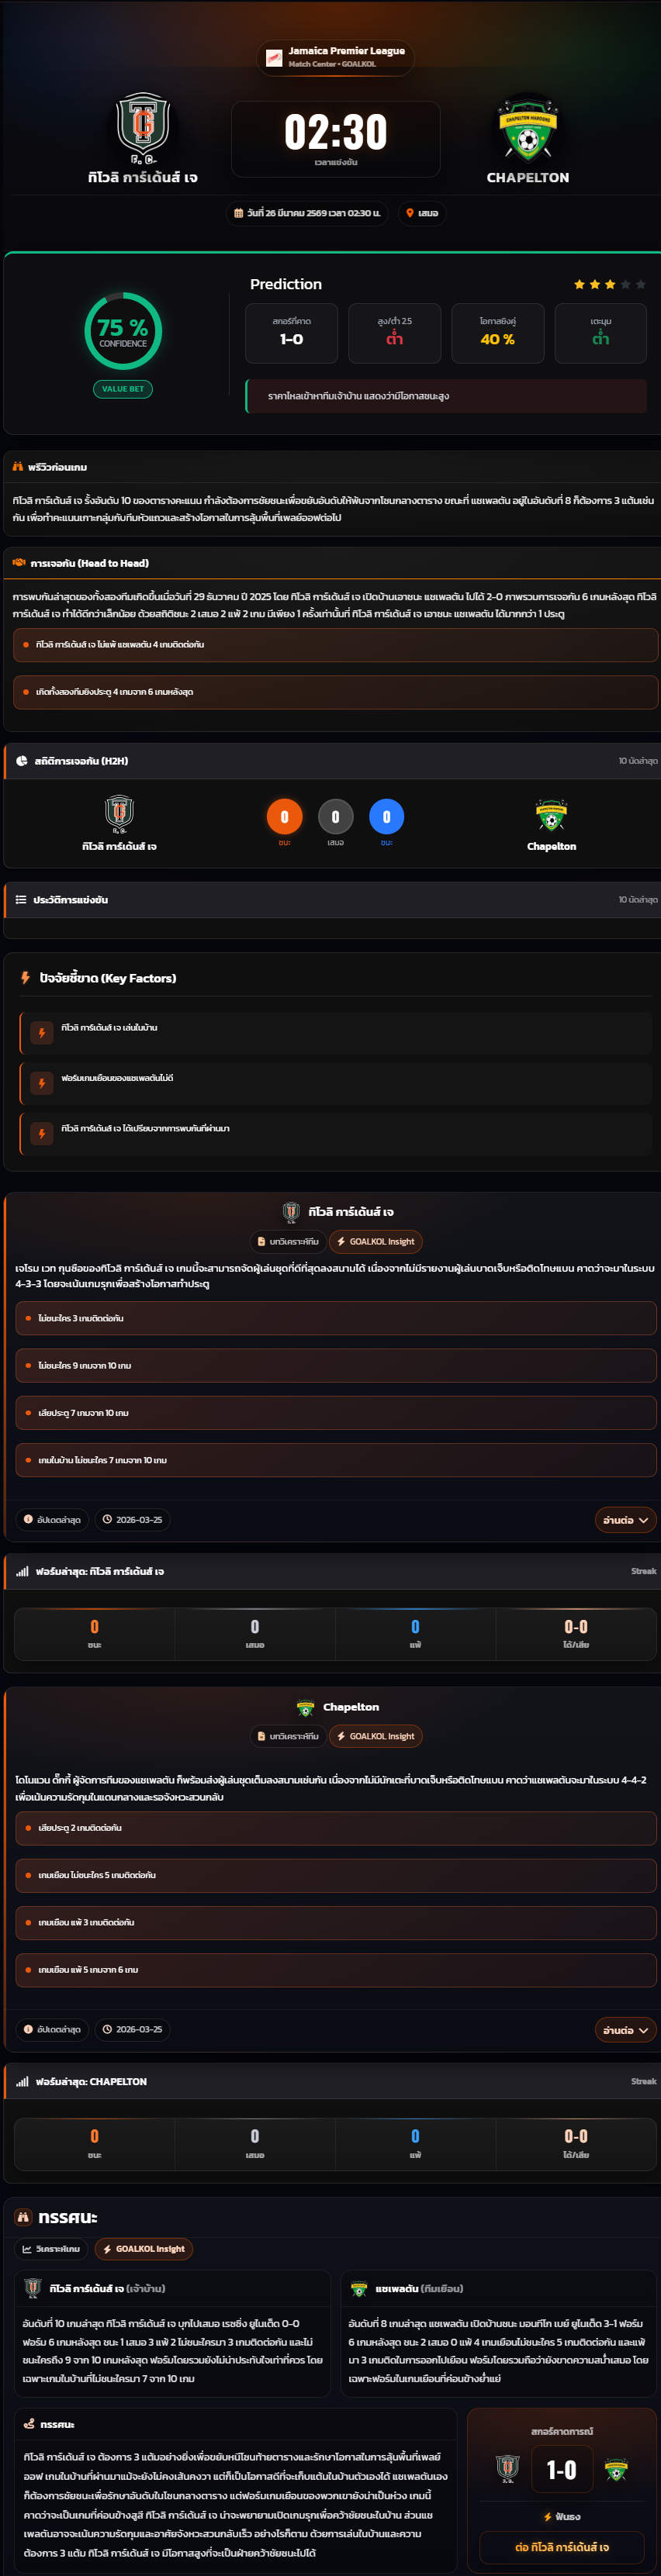Click the calendar icon beside the match date

238,213
